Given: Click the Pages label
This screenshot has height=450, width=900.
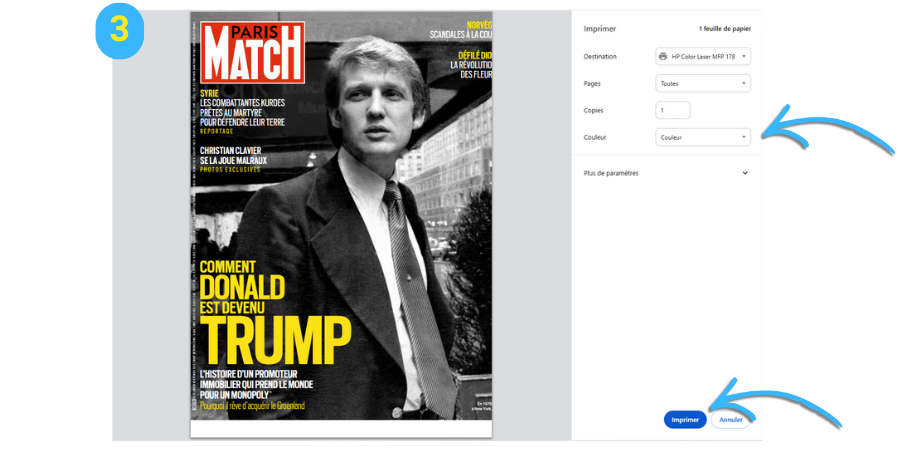Looking at the screenshot, I should 592,83.
